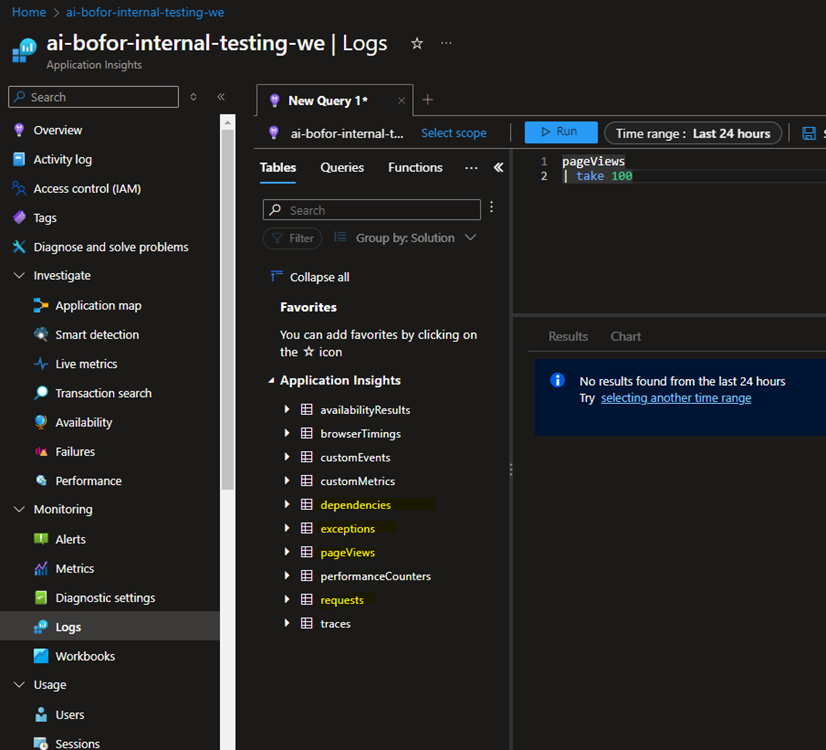Expand sidebar items with up-down arrows

[193, 97]
